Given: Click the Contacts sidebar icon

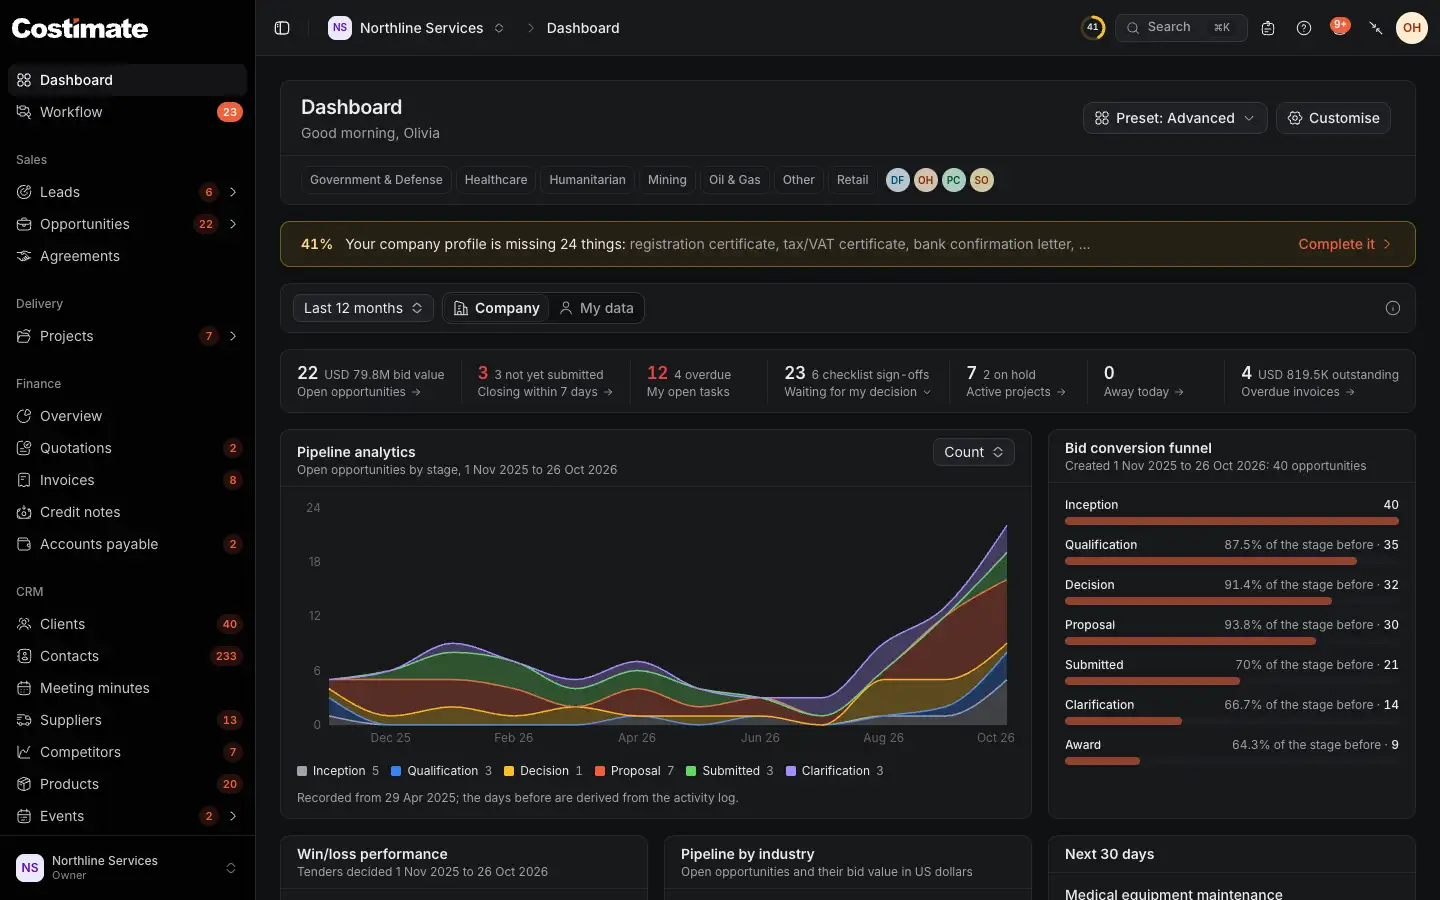Looking at the screenshot, I should (x=24, y=656).
